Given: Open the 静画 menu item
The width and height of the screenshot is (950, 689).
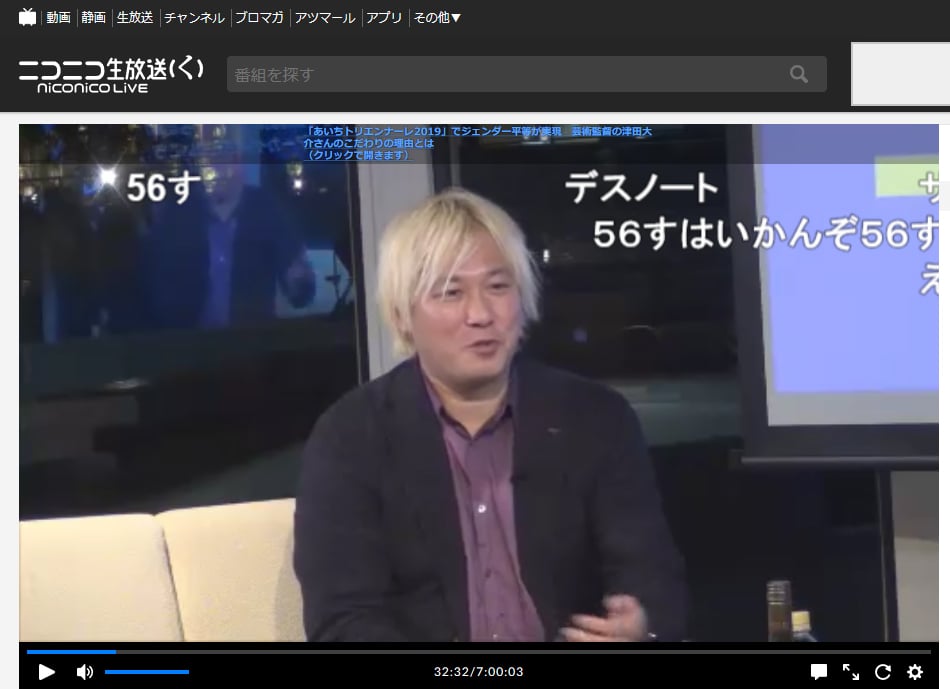Looking at the screenshot, I should [x=93, y=18].
